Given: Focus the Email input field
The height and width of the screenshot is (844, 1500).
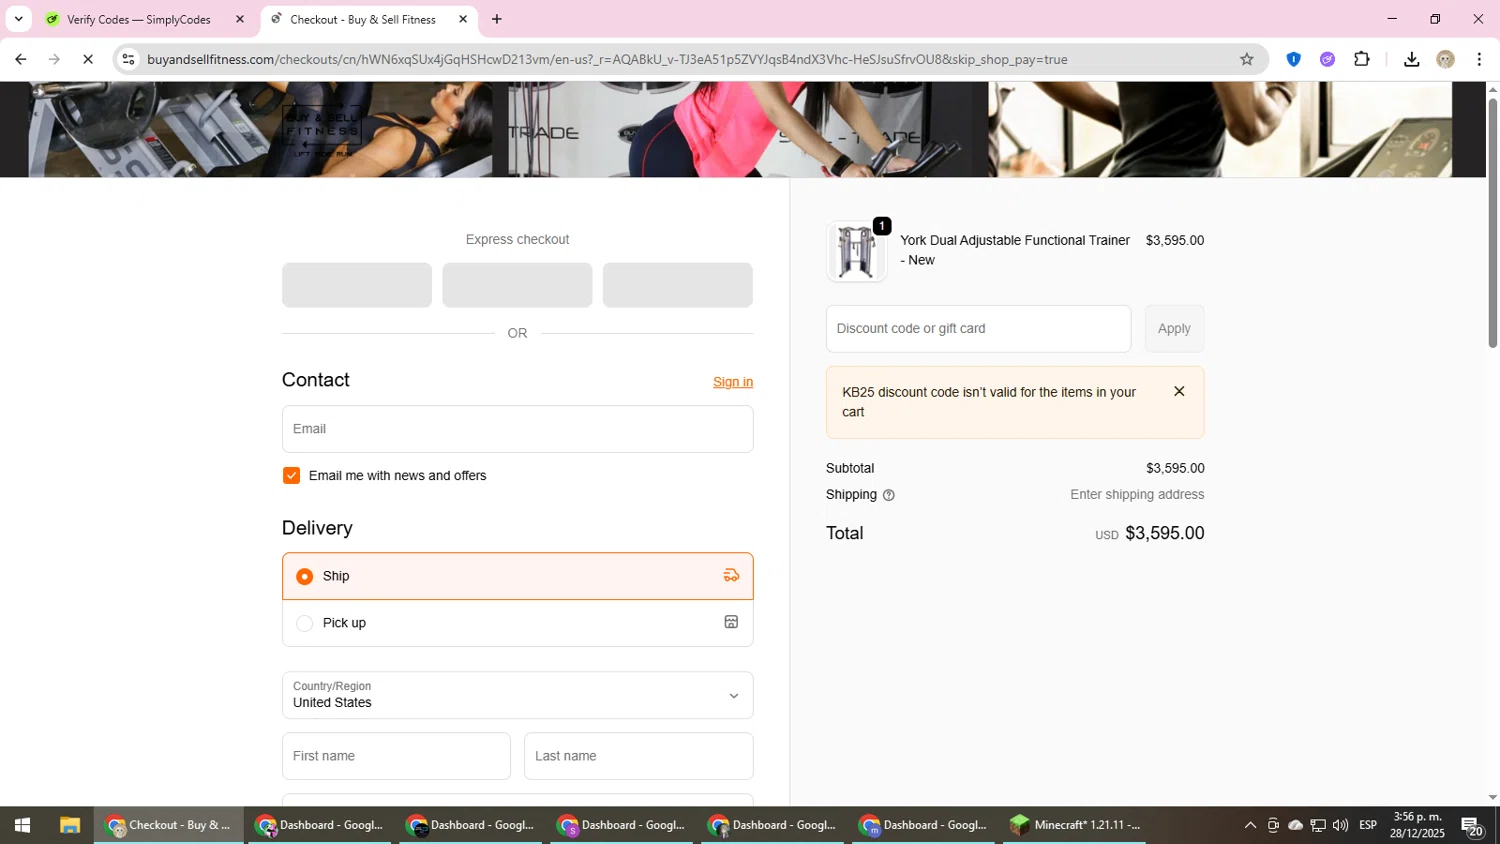Looking at the screenshot, I should (517, 429).
